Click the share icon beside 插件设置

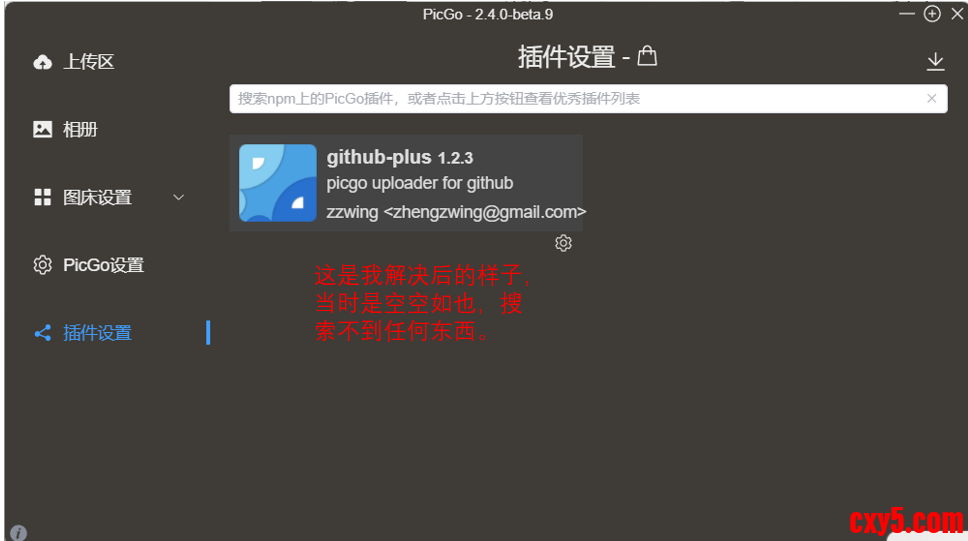pyautogui.click(x=43, y=333)
